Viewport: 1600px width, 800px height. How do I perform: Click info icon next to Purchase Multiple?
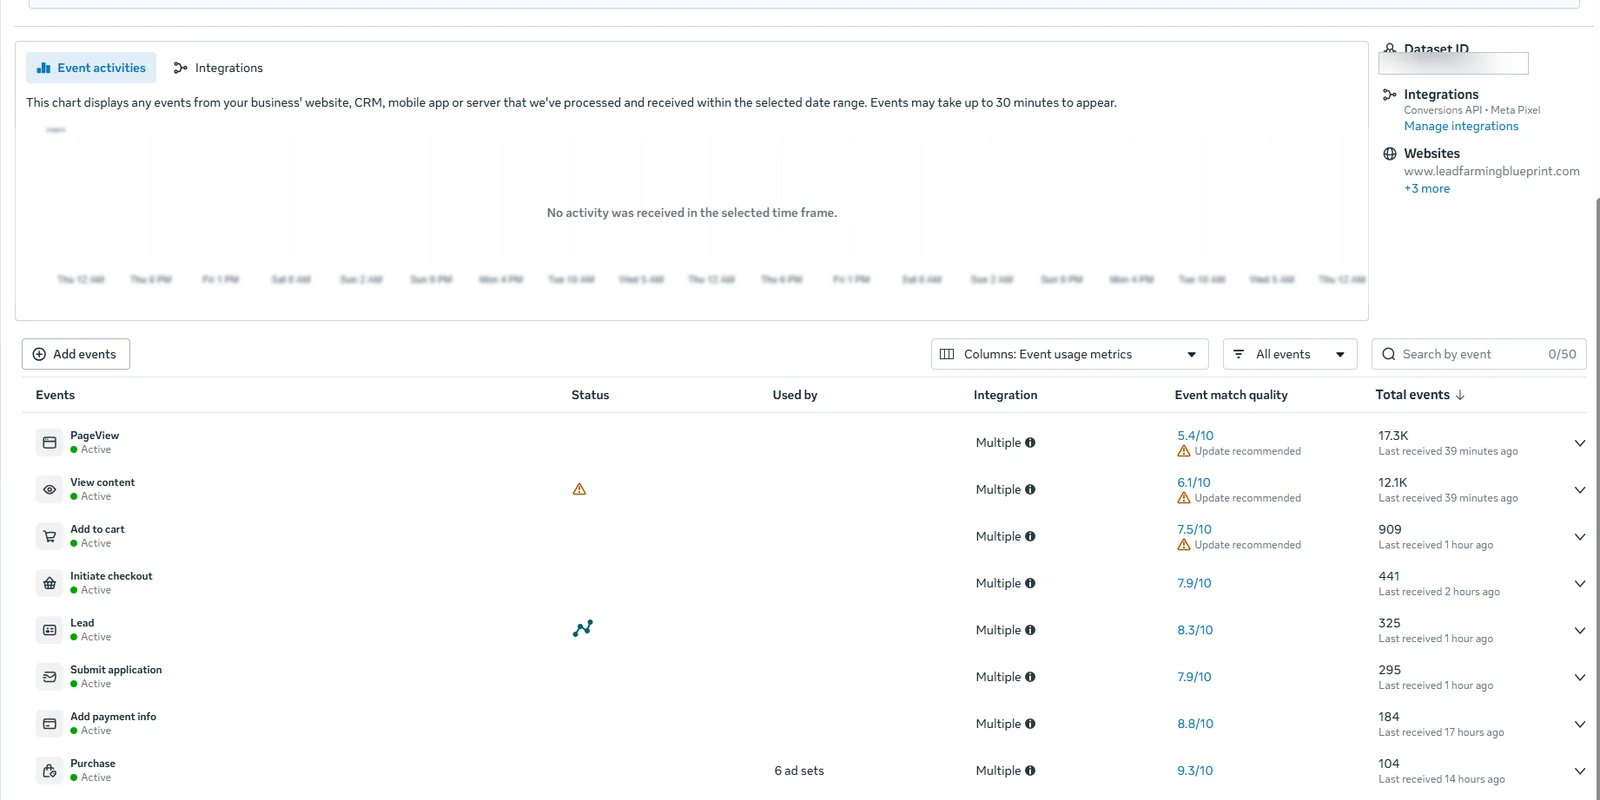(1030, 771)
